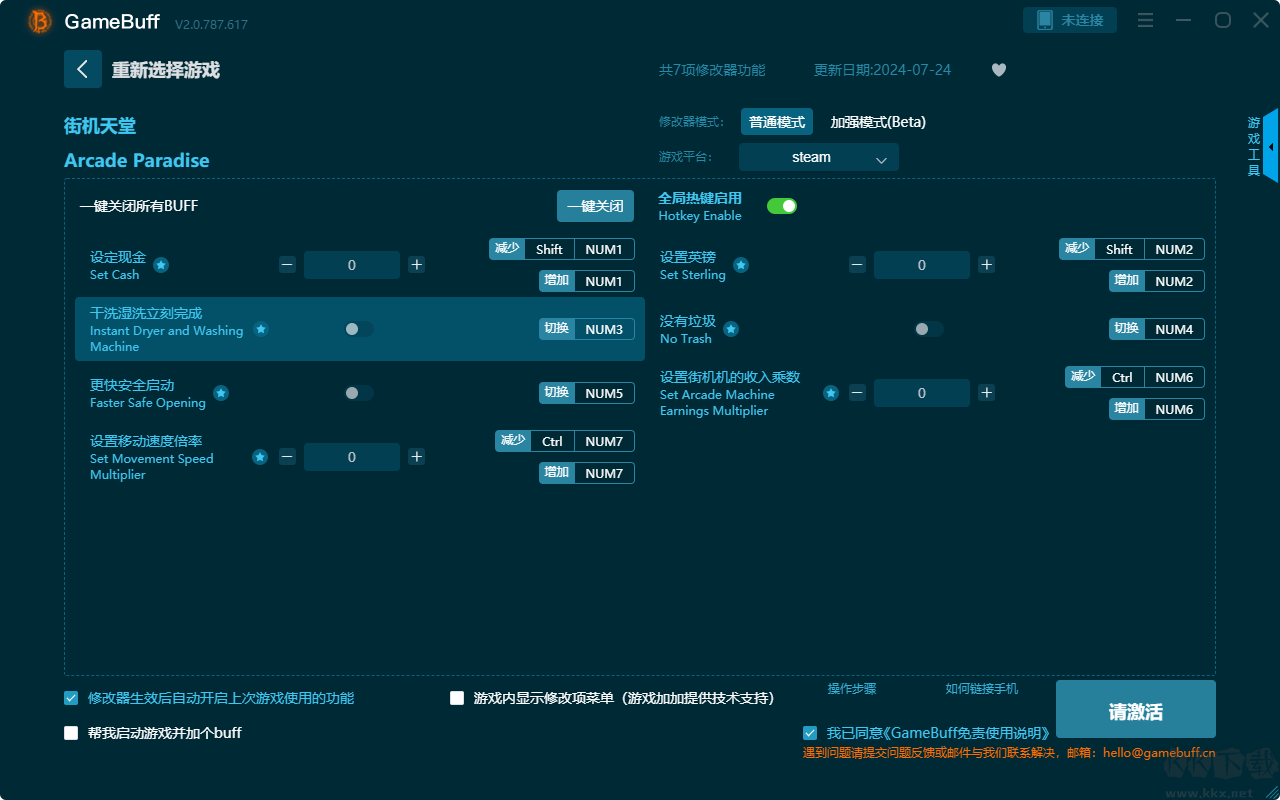Click the 减少 Shift NUM2 hotkey button

(1132, 249)
